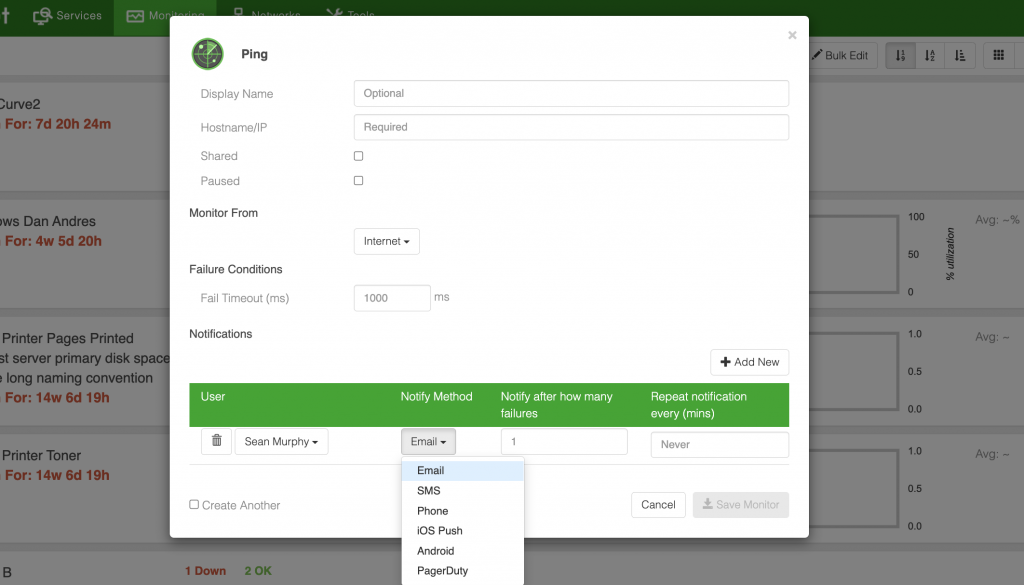Screen dimensions: 1024x585
Task: Select the numeric sort icon
Action: 899,56
